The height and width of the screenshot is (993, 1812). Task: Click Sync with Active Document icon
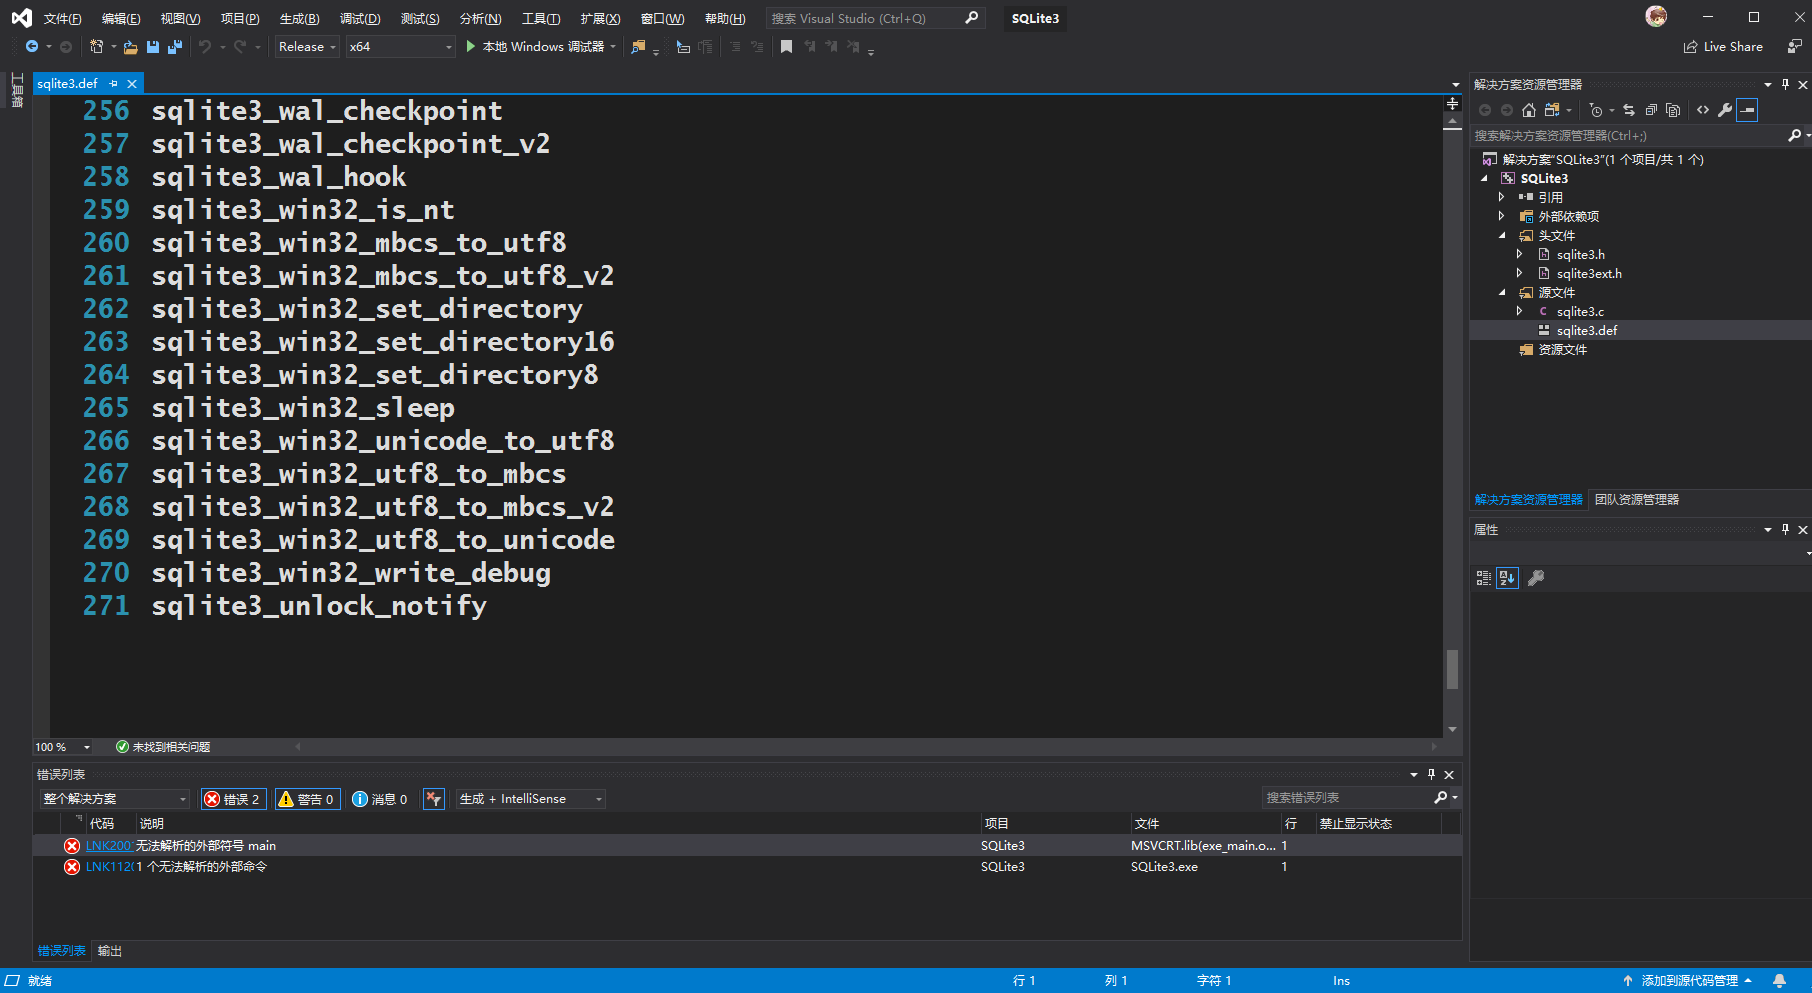coord(1629,110)
